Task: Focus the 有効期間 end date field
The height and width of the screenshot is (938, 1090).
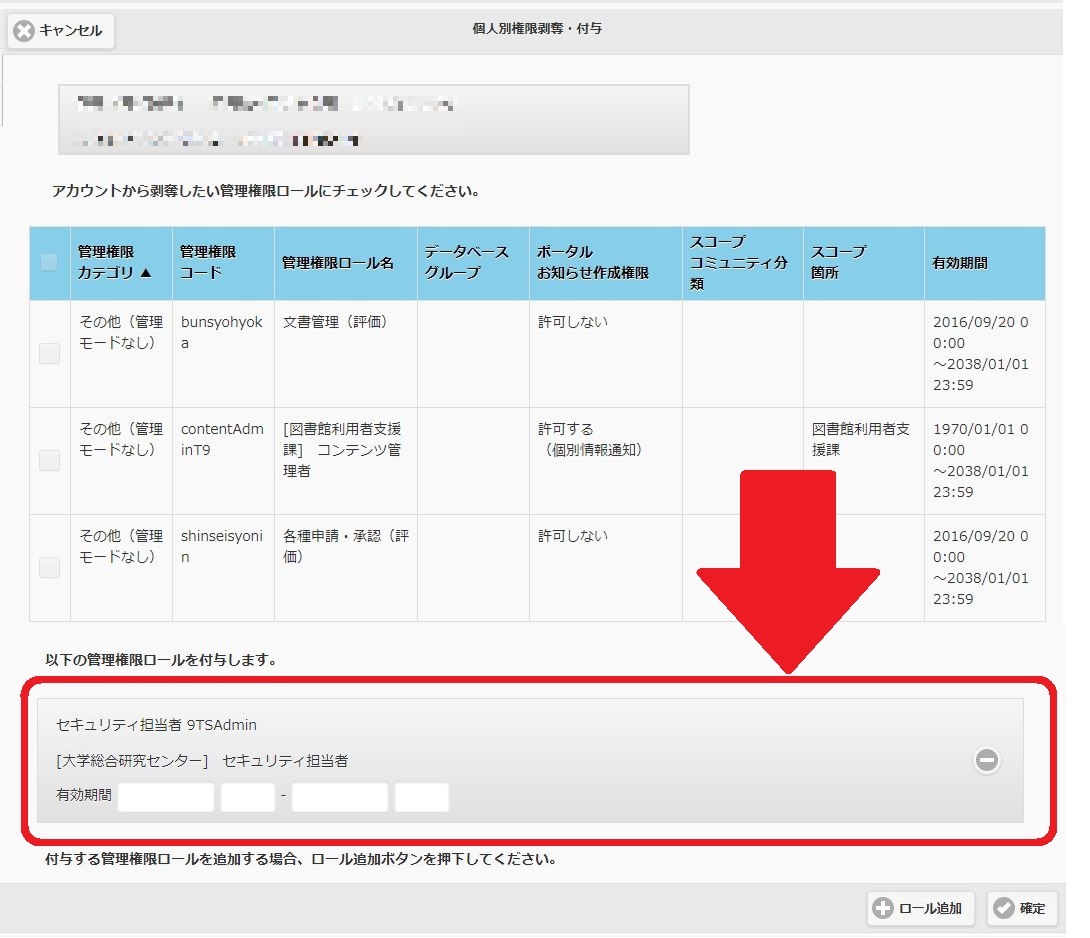Action: tap(340, 797)
